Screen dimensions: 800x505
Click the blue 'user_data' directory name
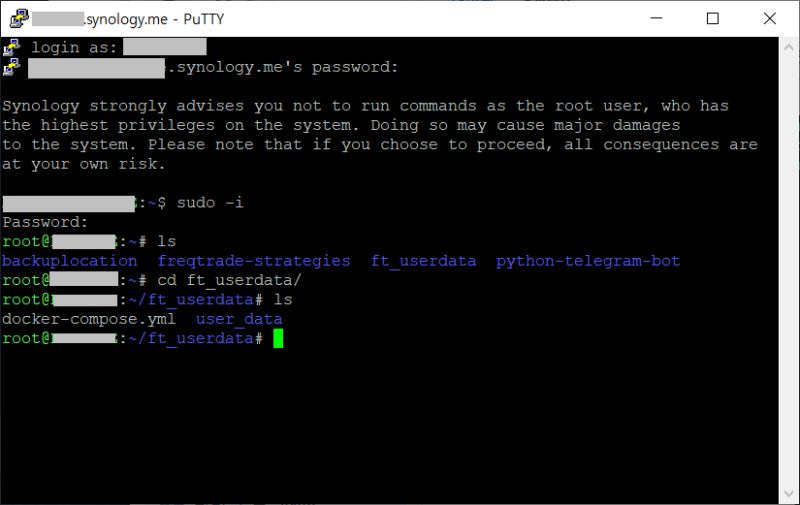(x=239, y=319)
